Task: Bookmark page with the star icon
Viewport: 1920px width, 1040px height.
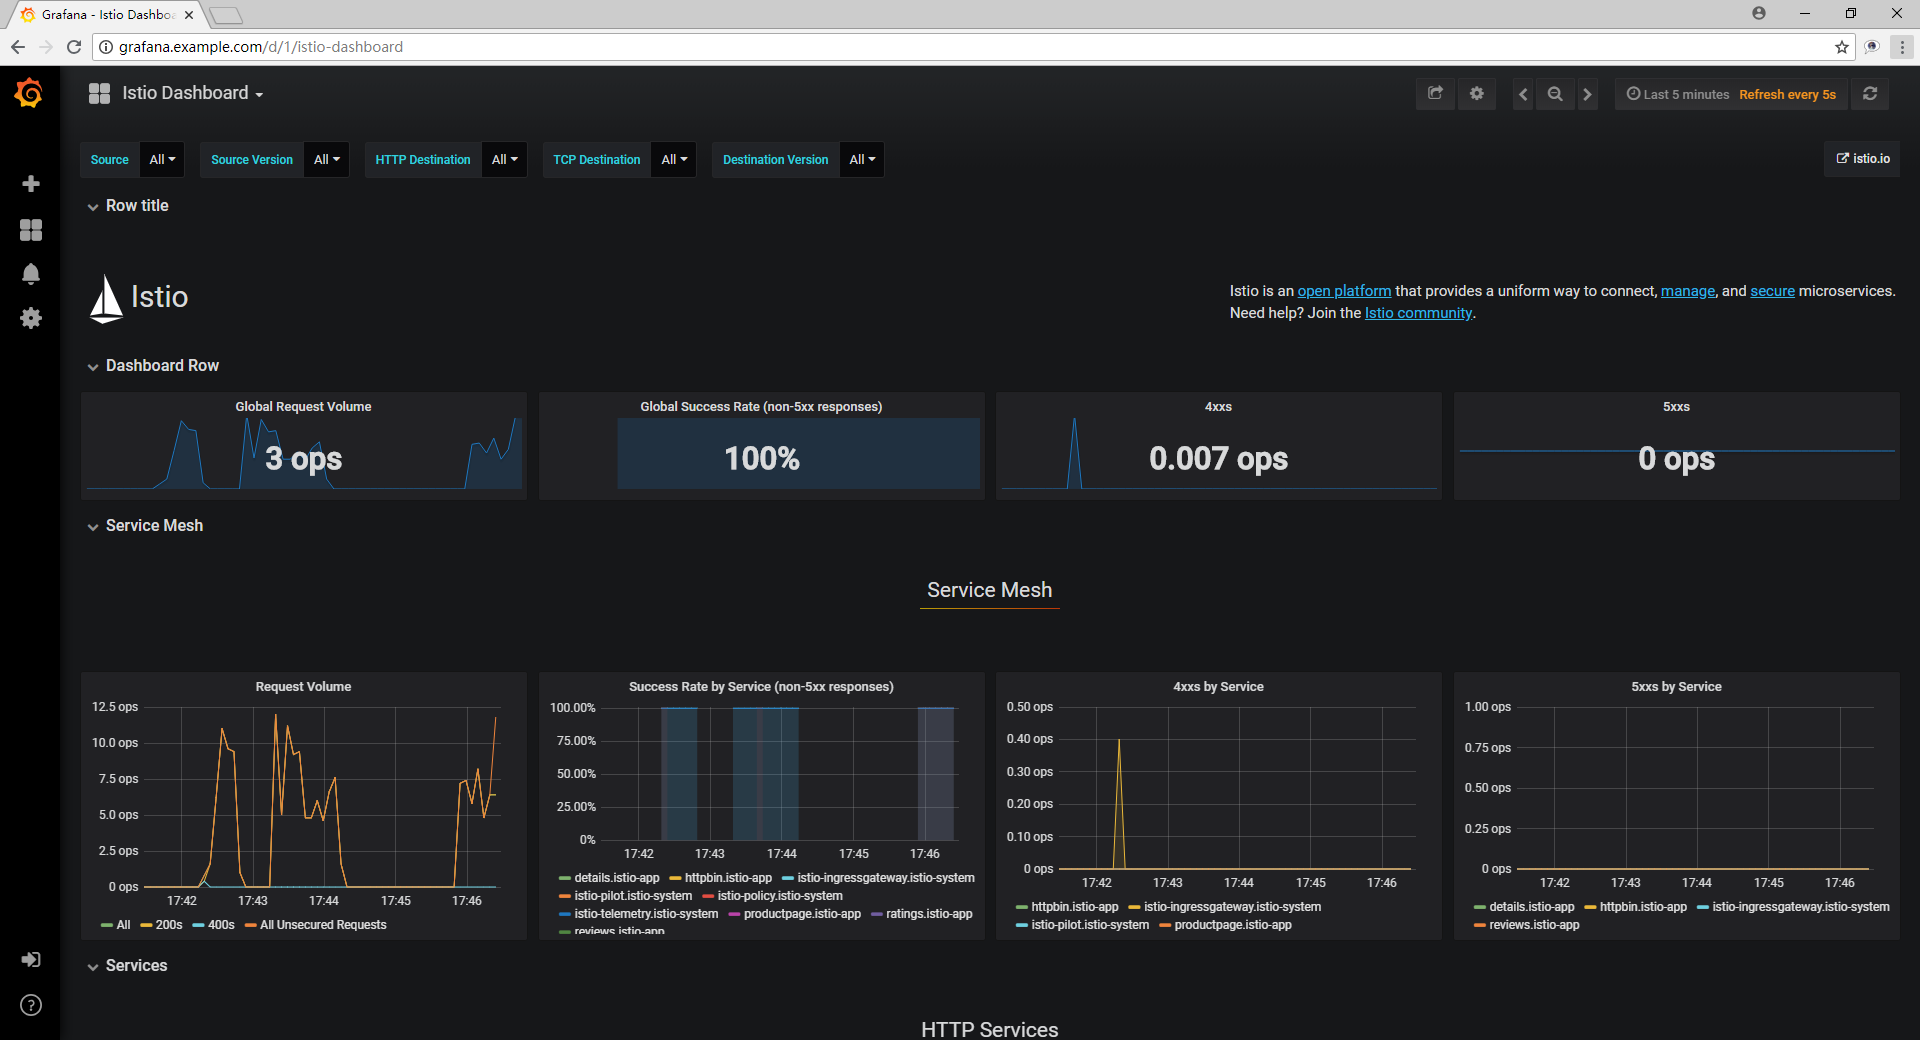Action: point(1842,47)
